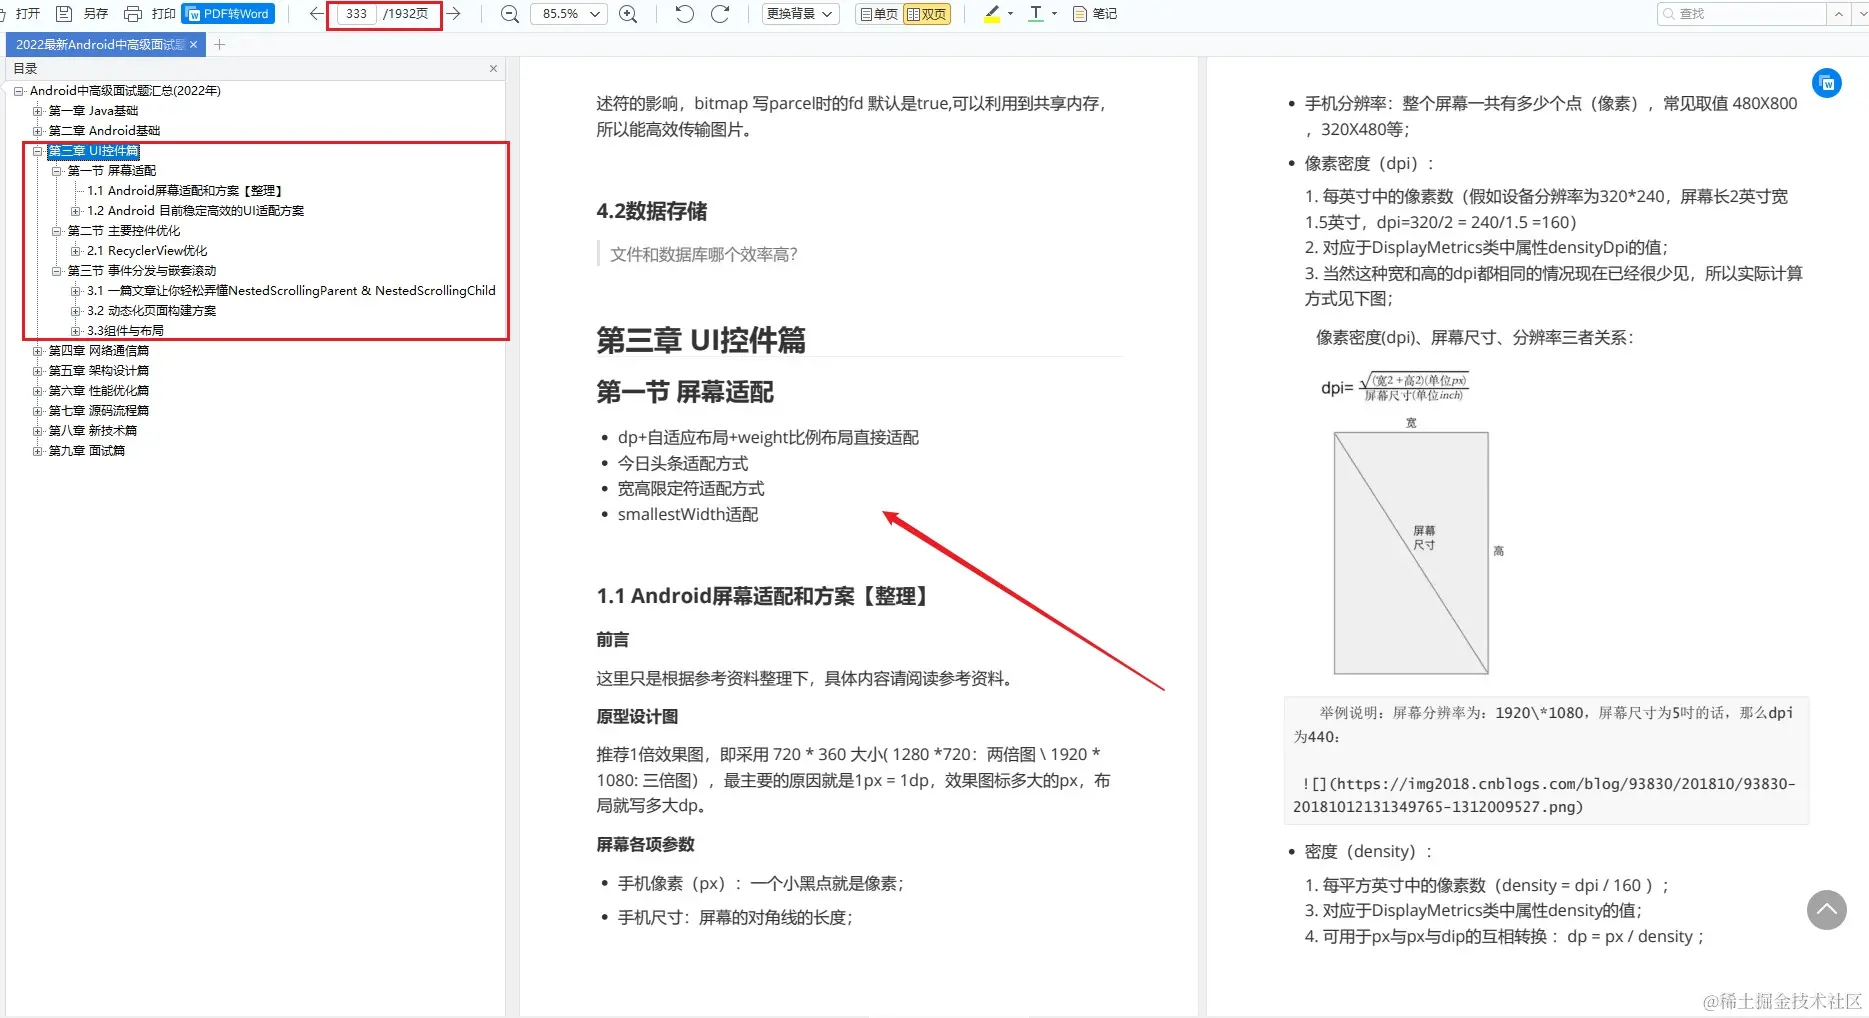Undo the last action
The image size is (1869, 1018).
click(683, 13)
